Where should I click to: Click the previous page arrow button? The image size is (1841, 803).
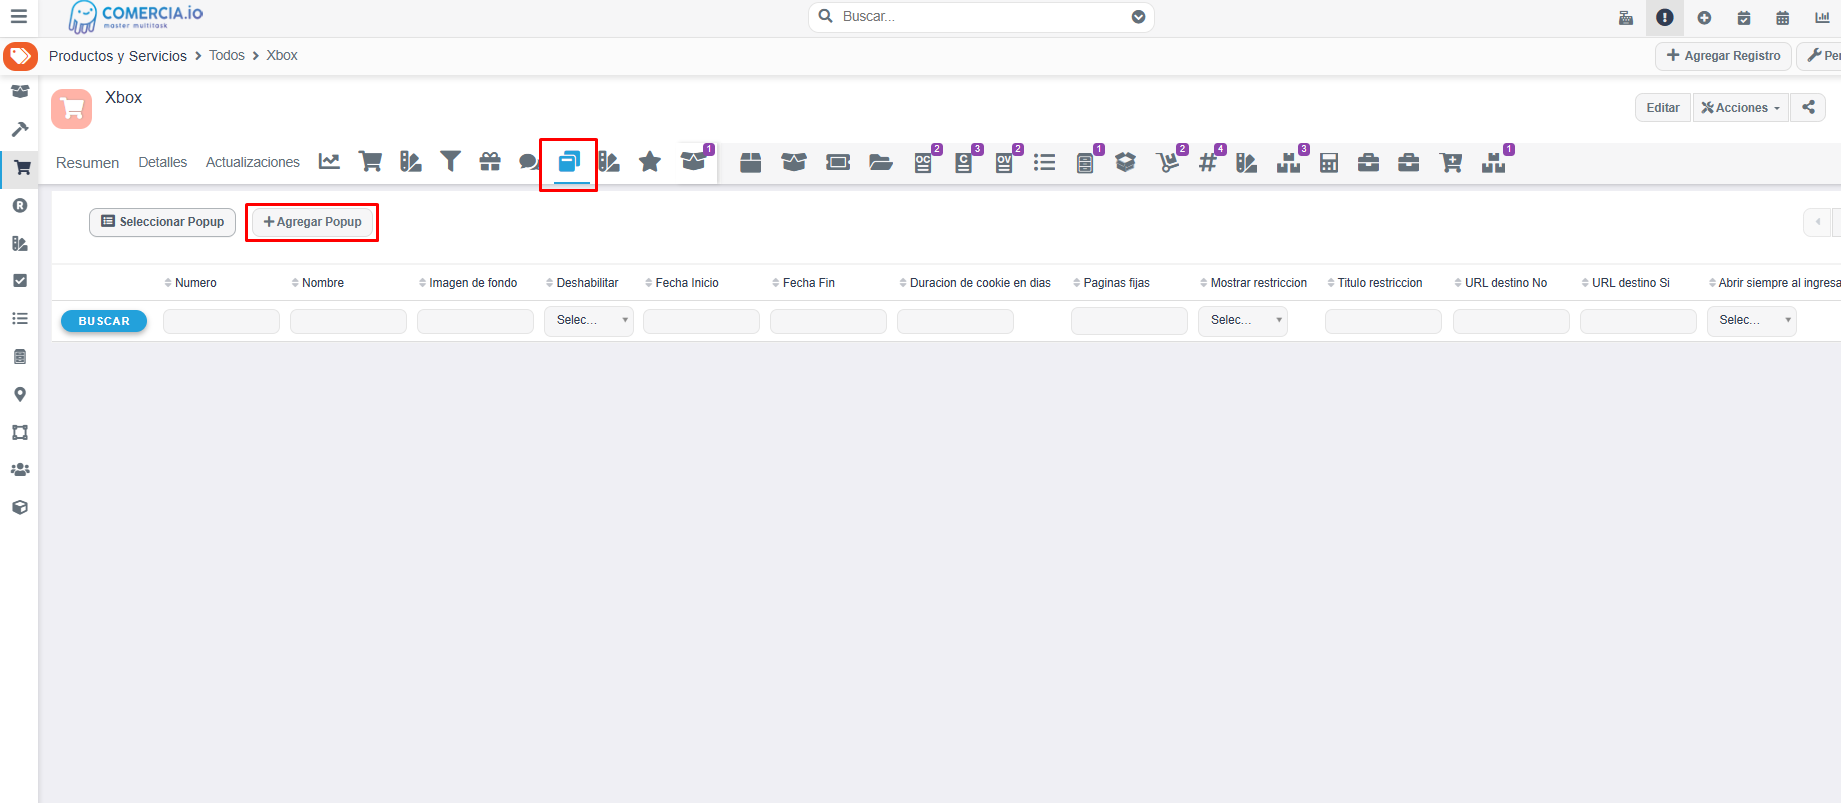click(1817, 222)
